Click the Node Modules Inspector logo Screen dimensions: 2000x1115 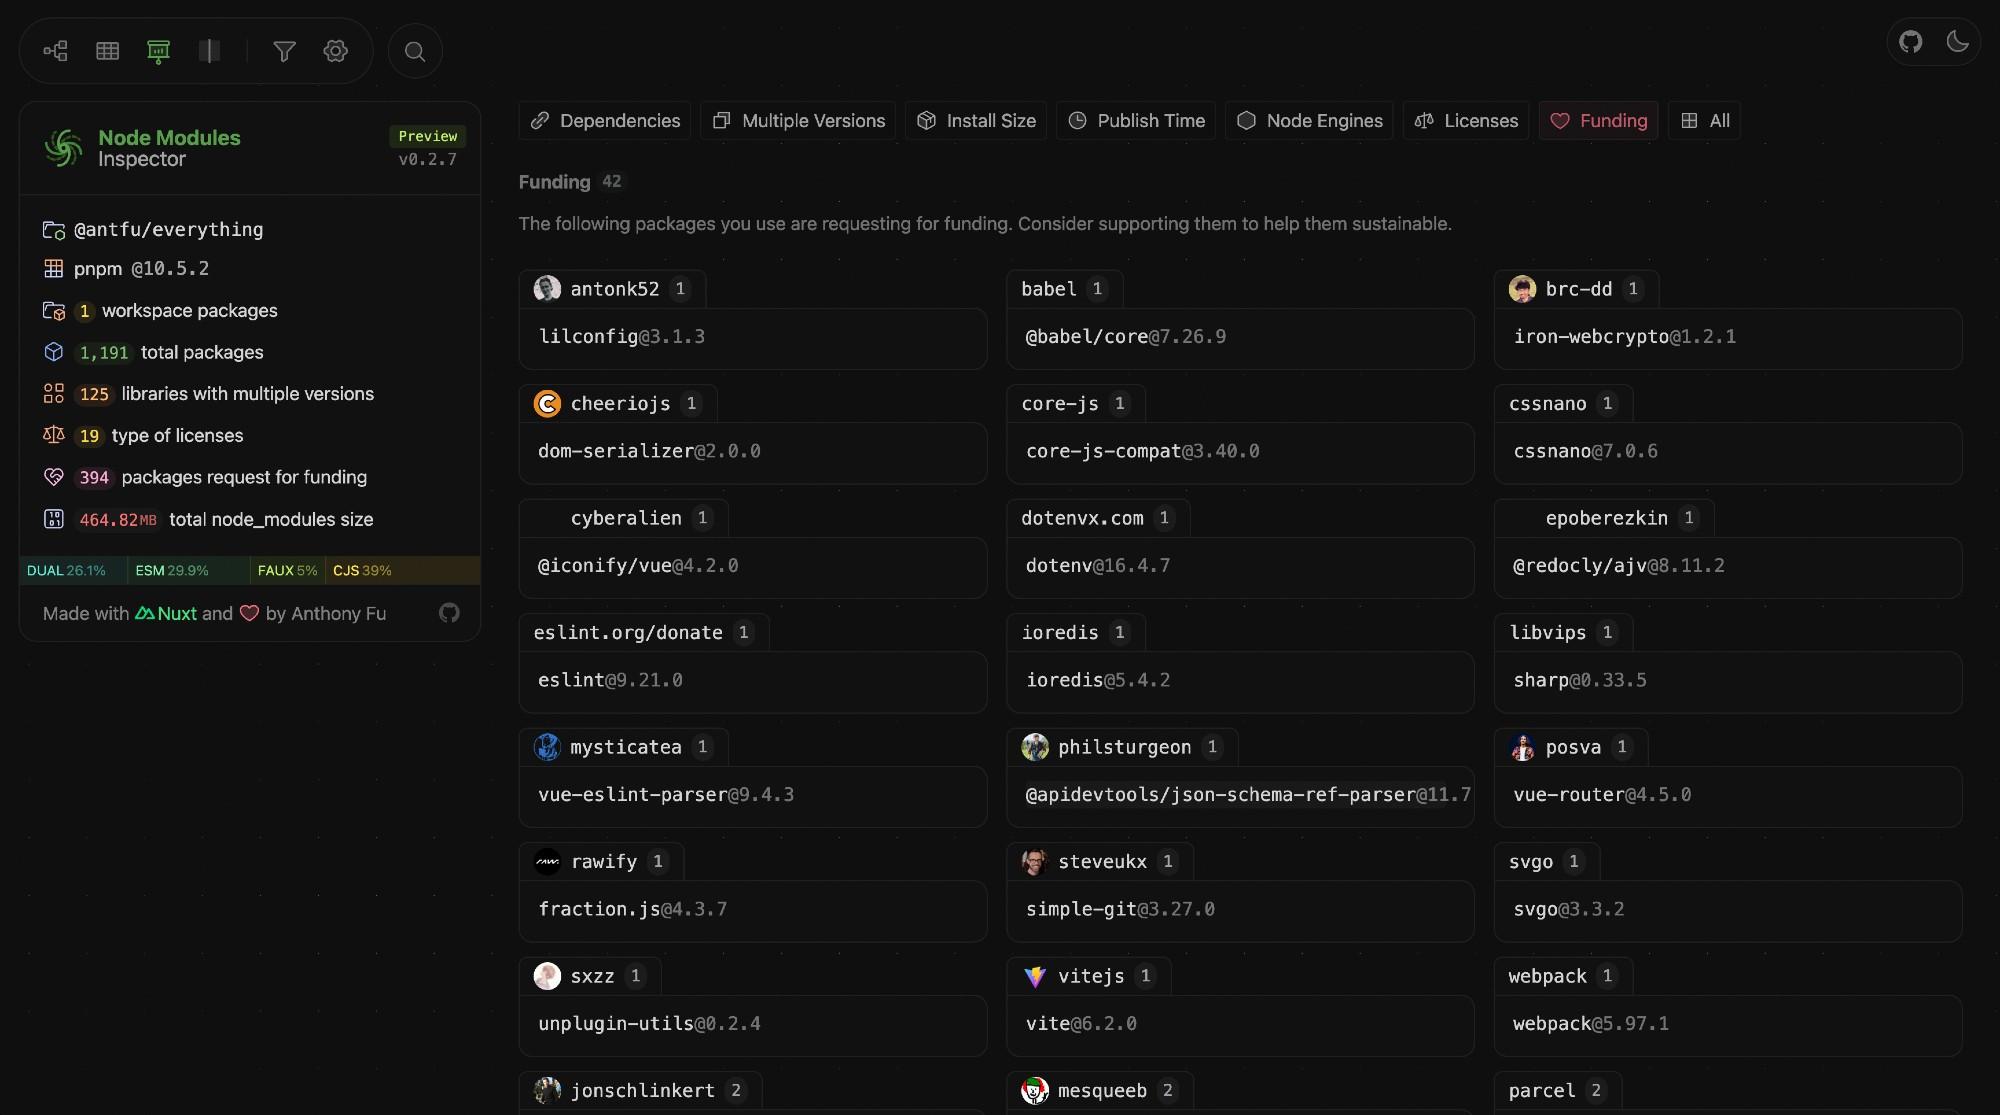(63, 148)
